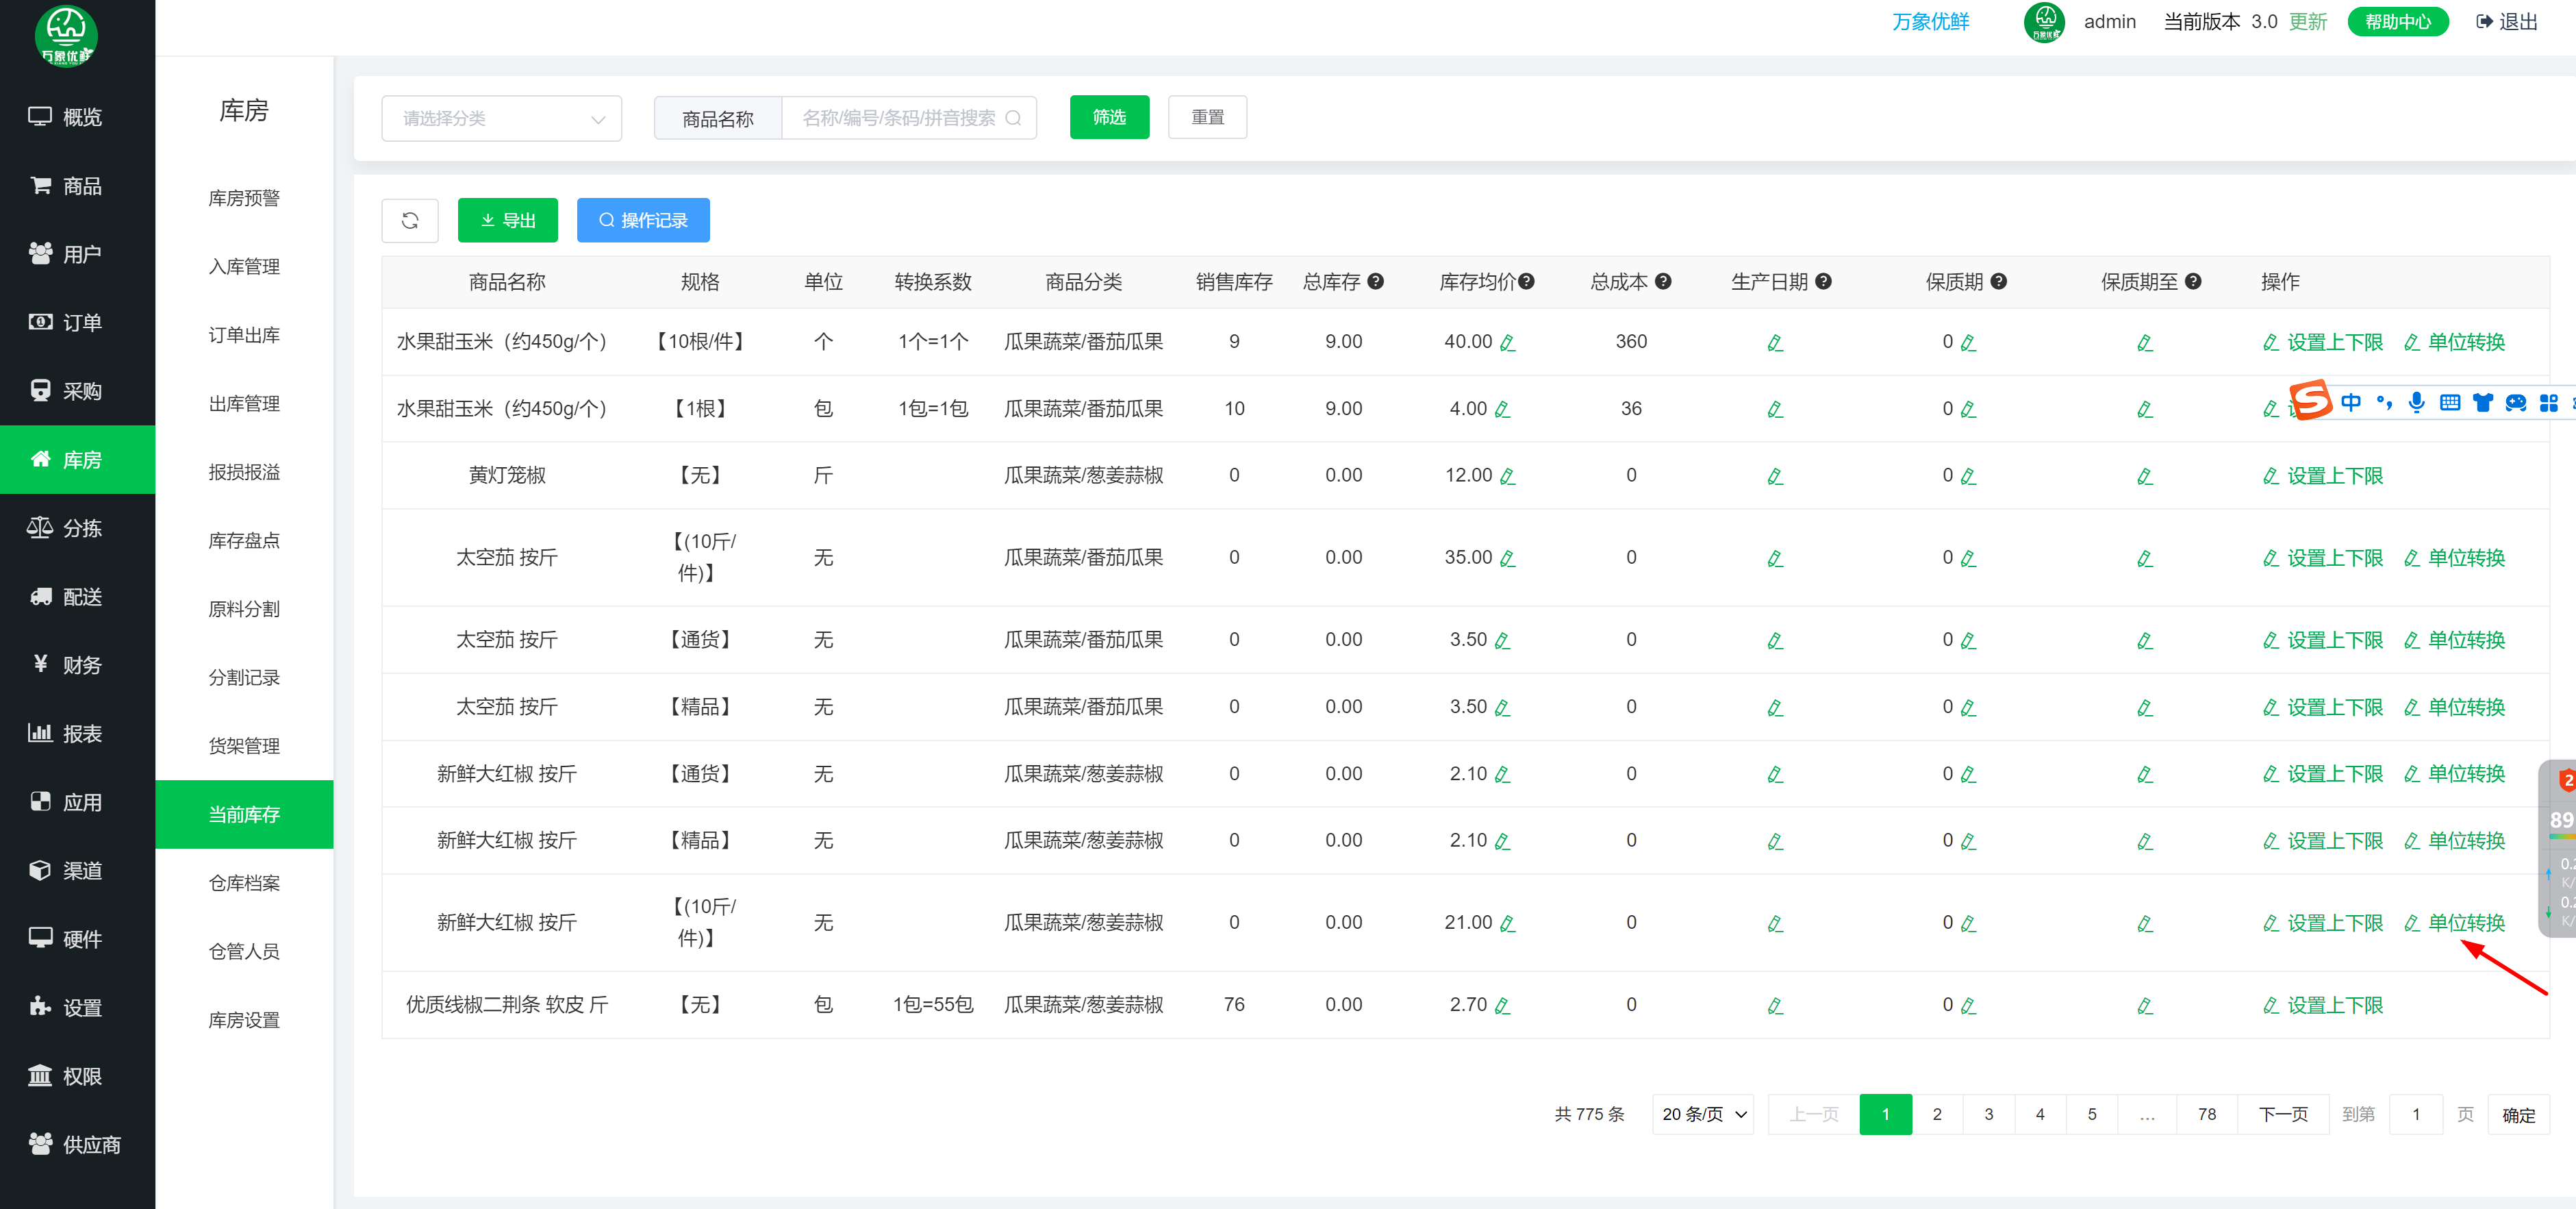Click 确定 to confirm page jump
This screenshot has width=2576, height=1209.
pyautogui.click(x=2518, y=1115)
